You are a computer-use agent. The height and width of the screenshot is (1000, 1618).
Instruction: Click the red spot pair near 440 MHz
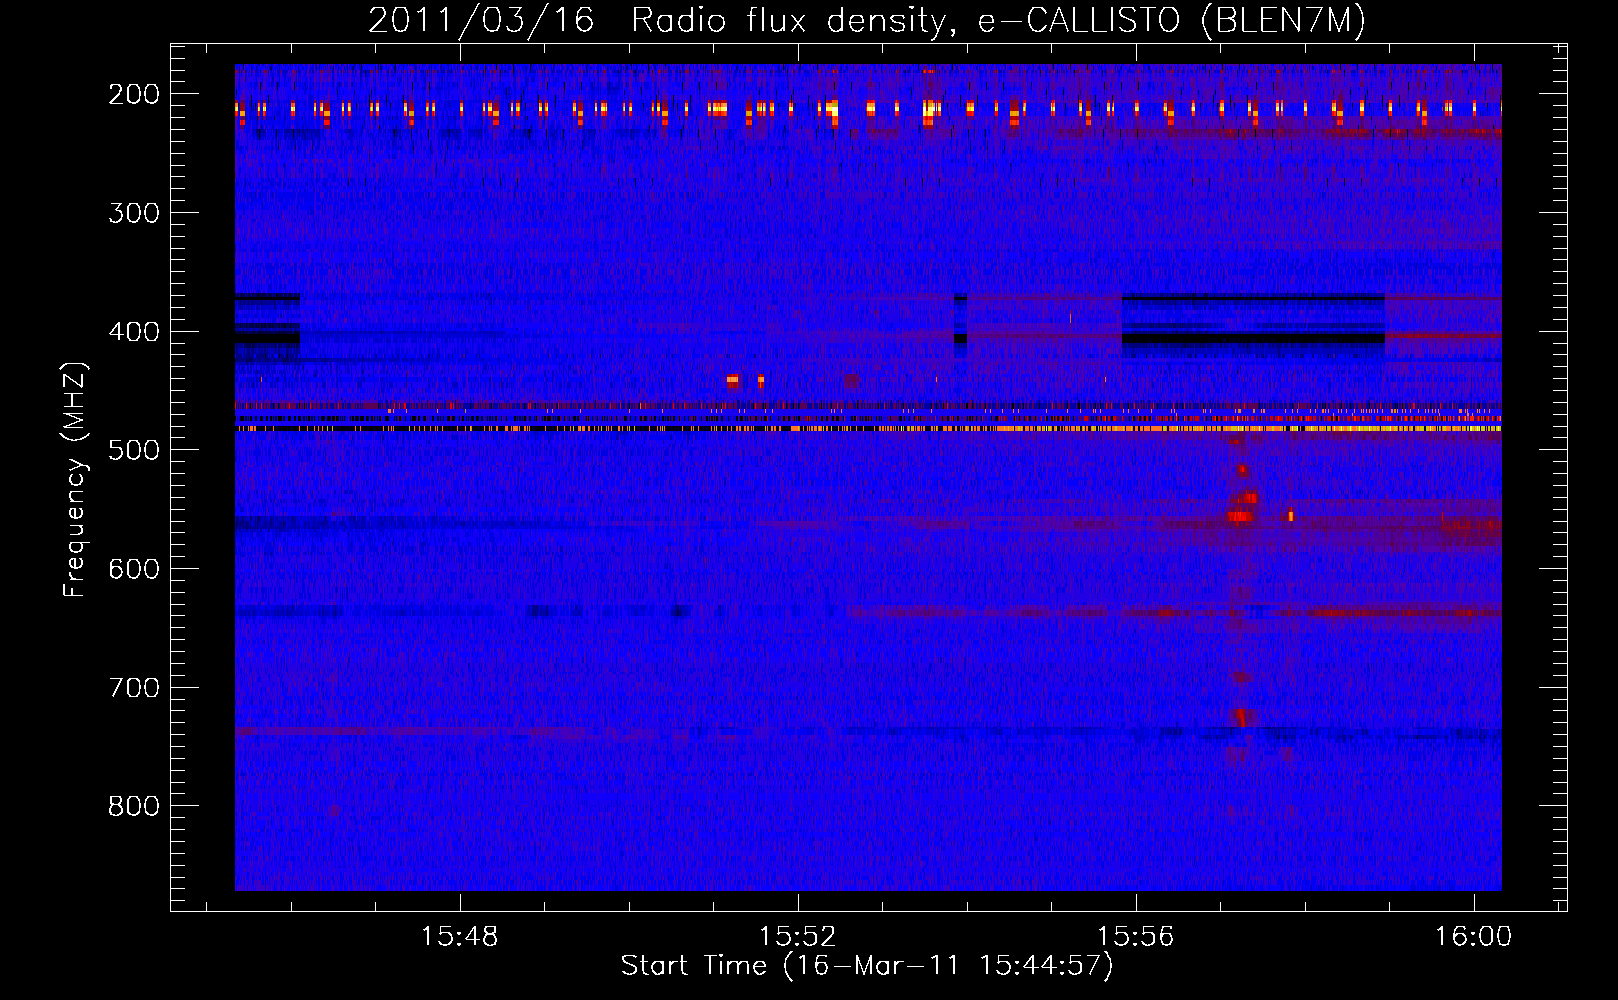(x=746, y=381)
